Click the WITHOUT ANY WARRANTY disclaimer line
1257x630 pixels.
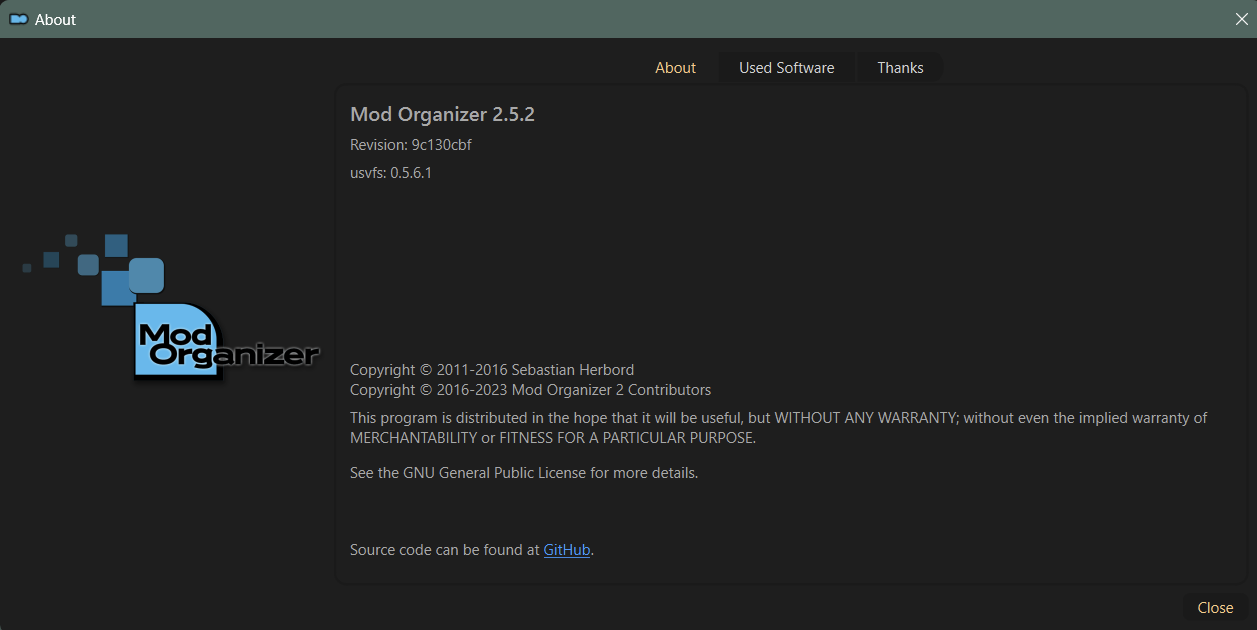point(778,418)
